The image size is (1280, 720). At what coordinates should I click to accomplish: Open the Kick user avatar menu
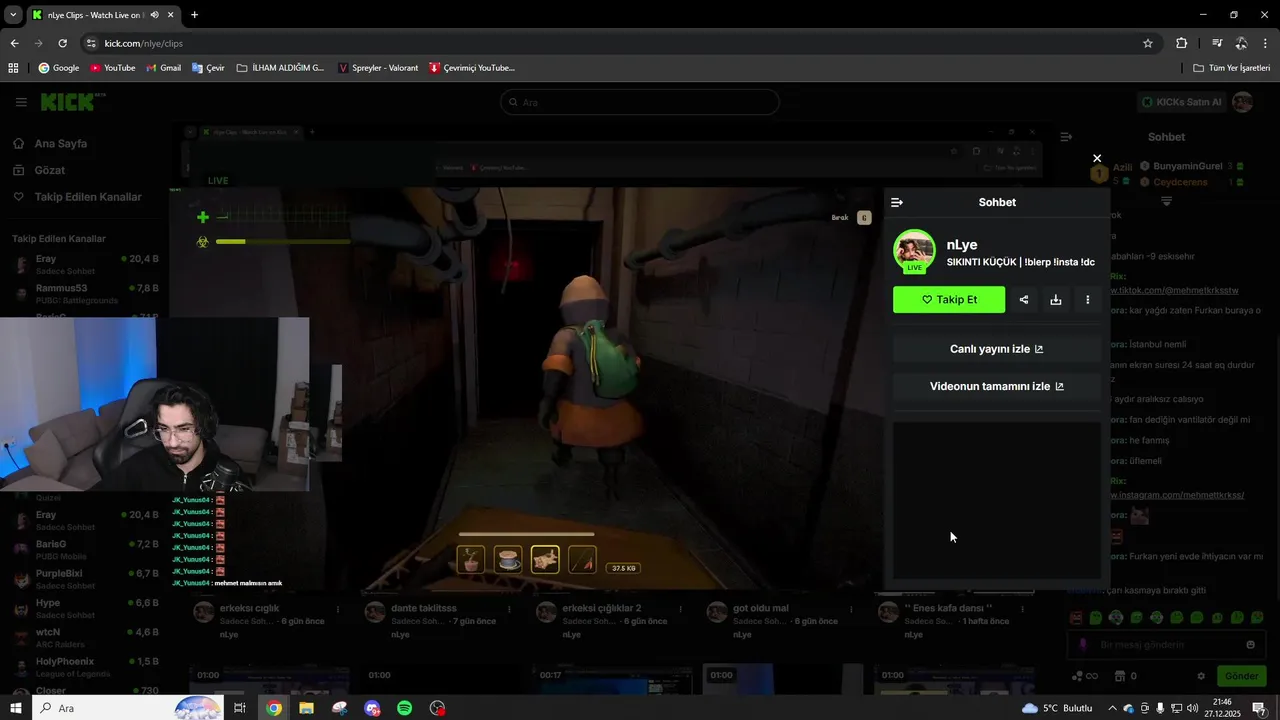tap(1243, 102)
